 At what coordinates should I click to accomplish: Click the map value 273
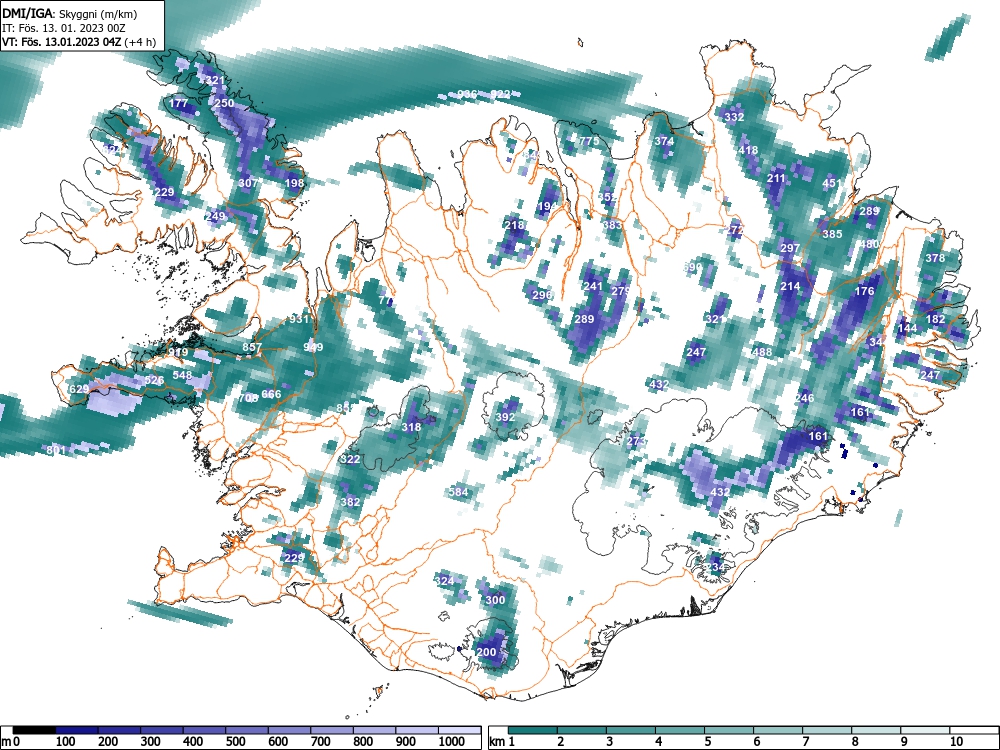[636, 441]
